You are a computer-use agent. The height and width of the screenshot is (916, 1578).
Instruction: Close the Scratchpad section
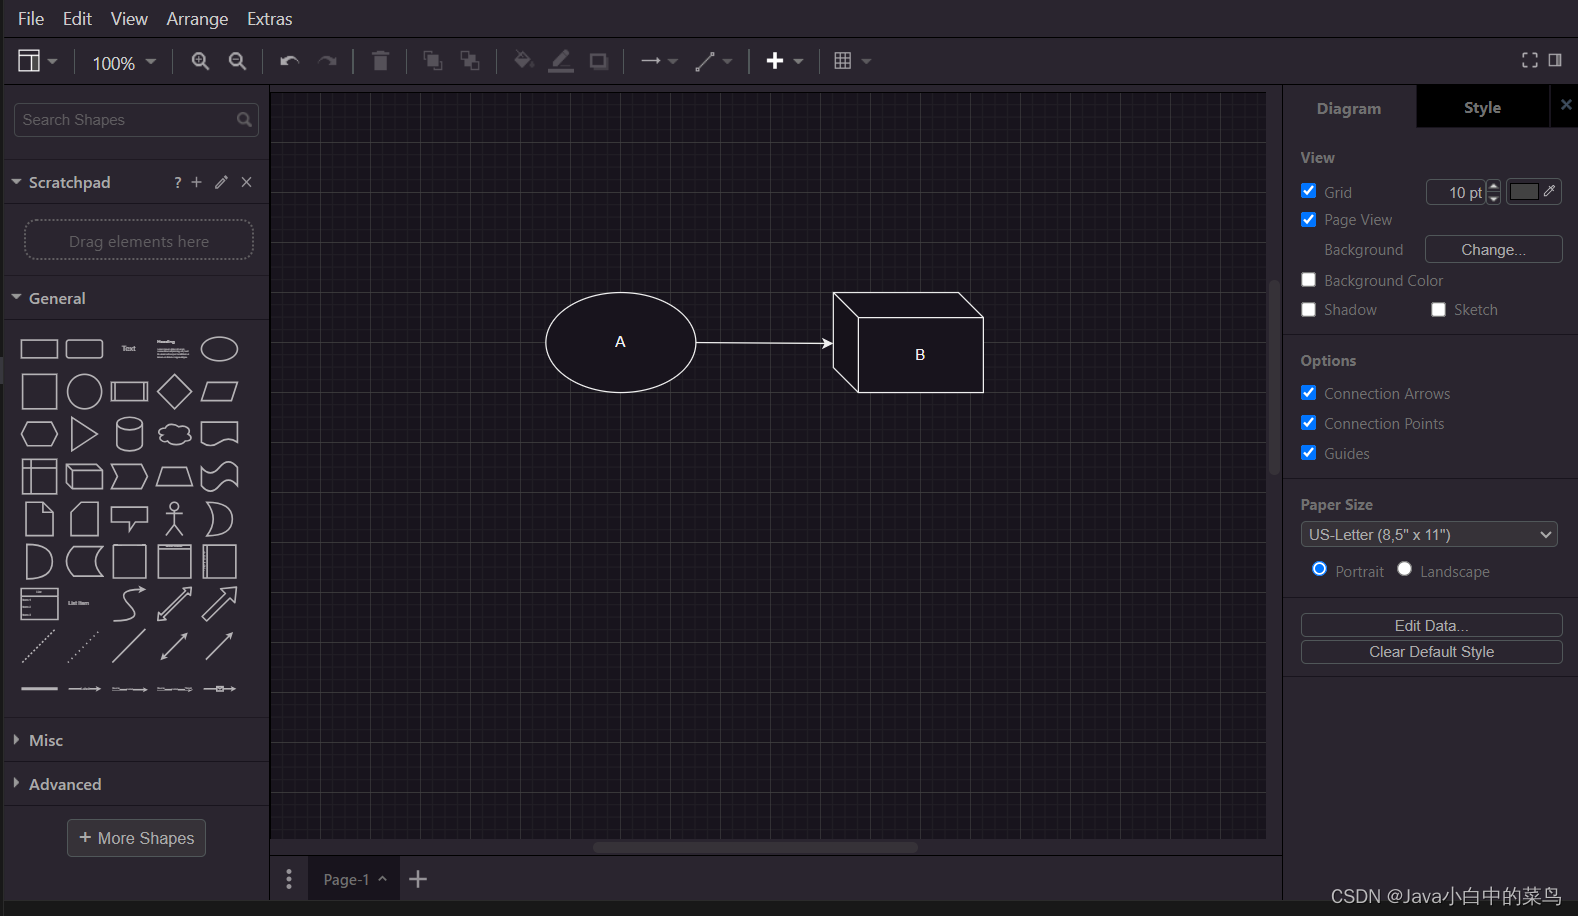click(246, 182)
